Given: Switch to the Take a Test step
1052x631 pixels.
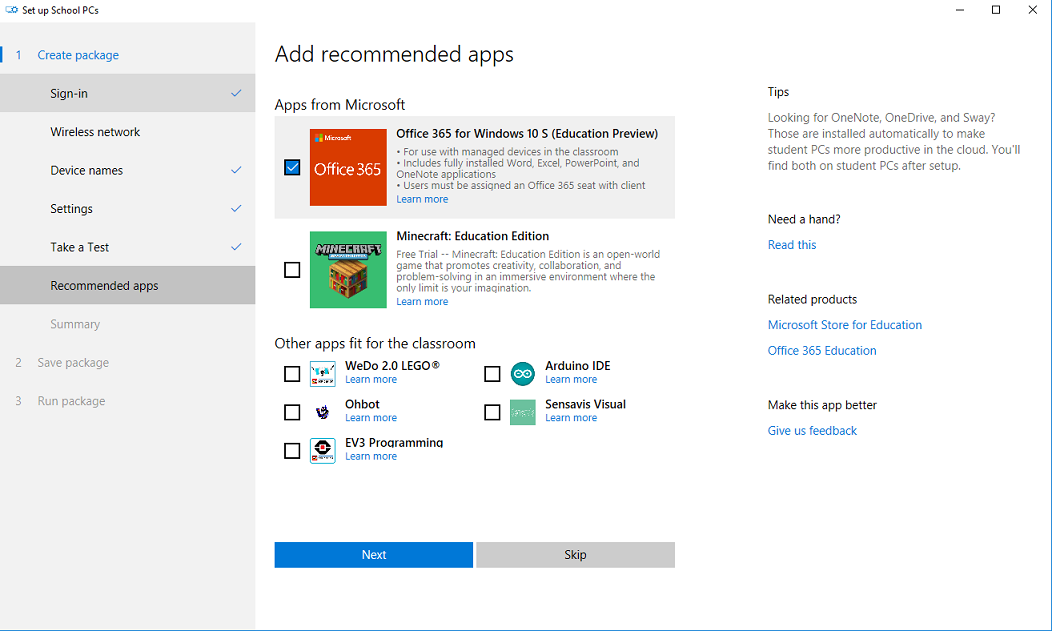Looking at the screenshot, I should [80, 247].
